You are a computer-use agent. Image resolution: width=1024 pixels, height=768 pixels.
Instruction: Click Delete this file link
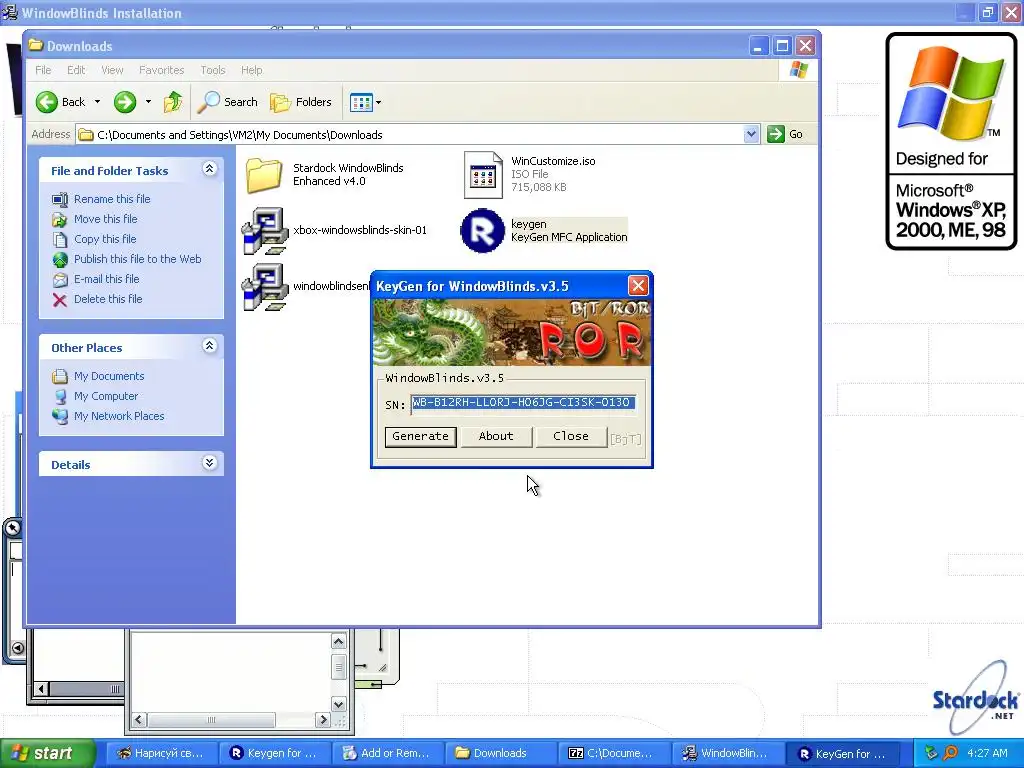108,299
